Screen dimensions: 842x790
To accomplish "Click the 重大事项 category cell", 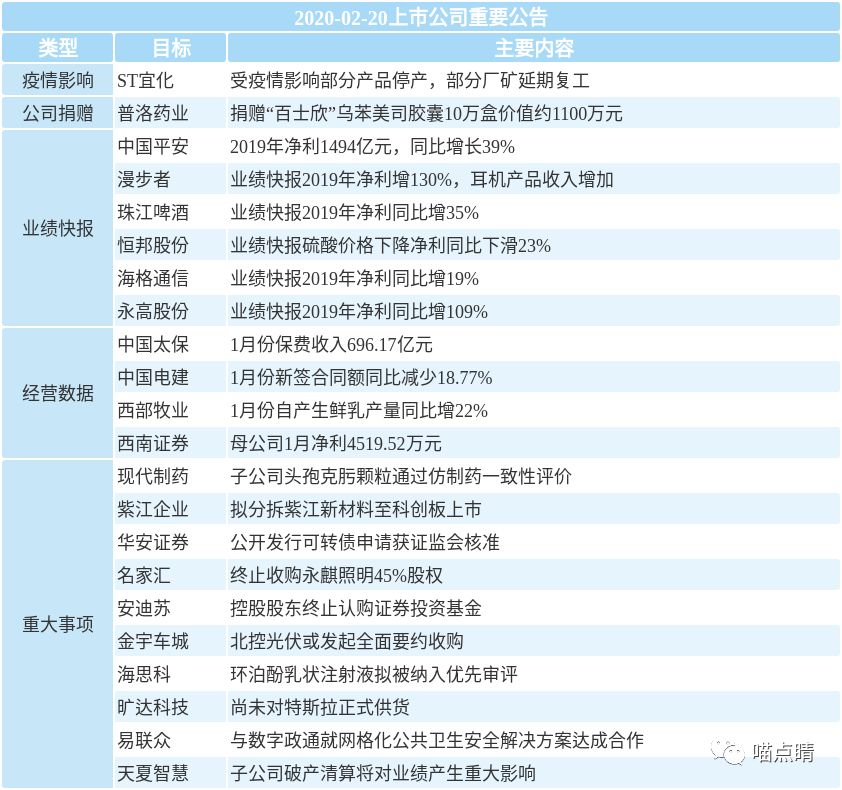I will (57, 624).
